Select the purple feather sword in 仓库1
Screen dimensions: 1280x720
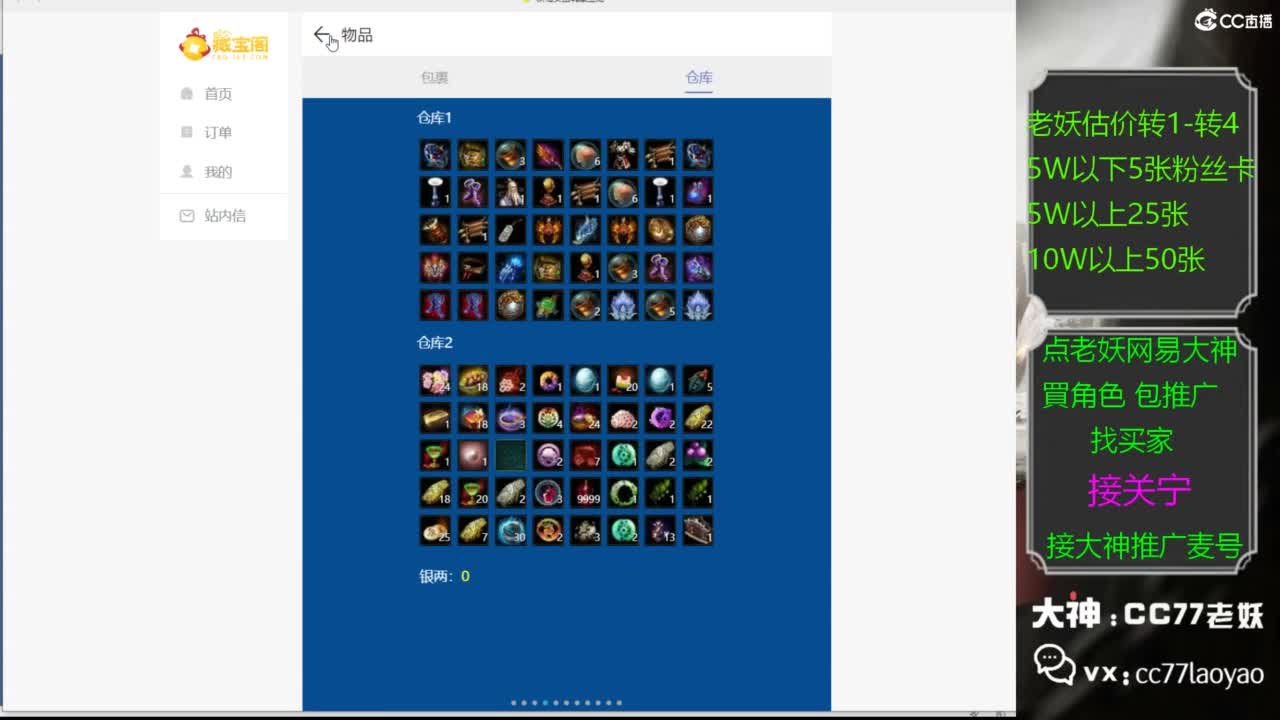[548, 155]
